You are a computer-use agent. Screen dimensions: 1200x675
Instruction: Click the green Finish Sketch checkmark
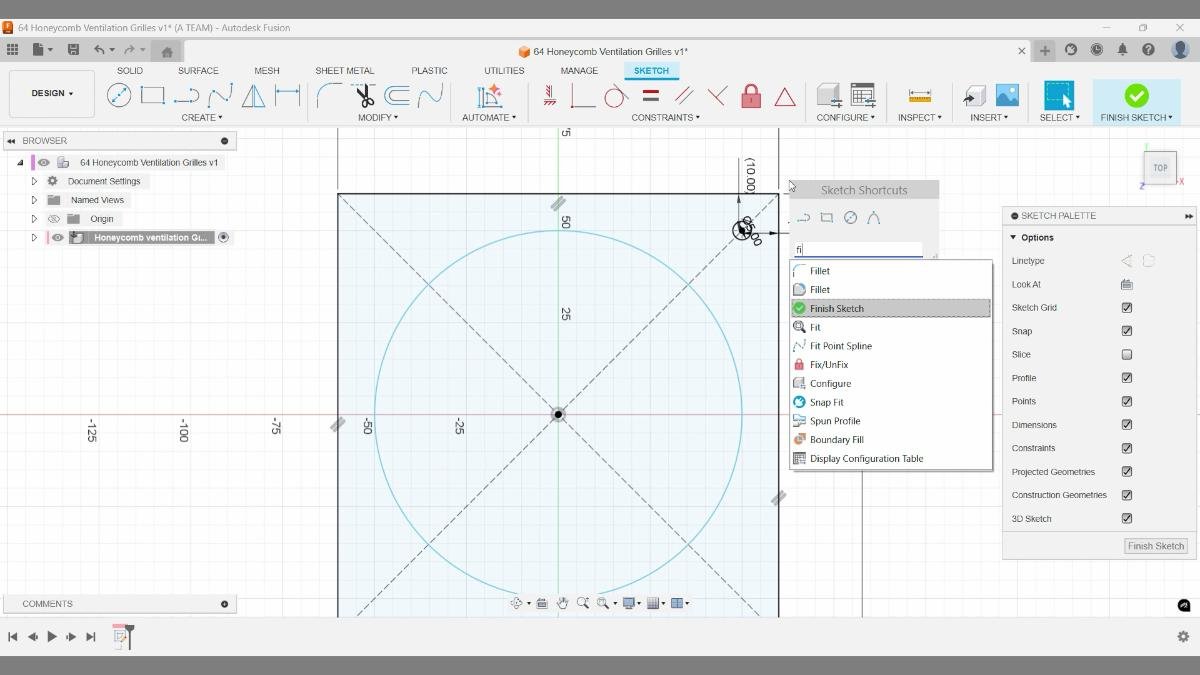click(1136, 95)
